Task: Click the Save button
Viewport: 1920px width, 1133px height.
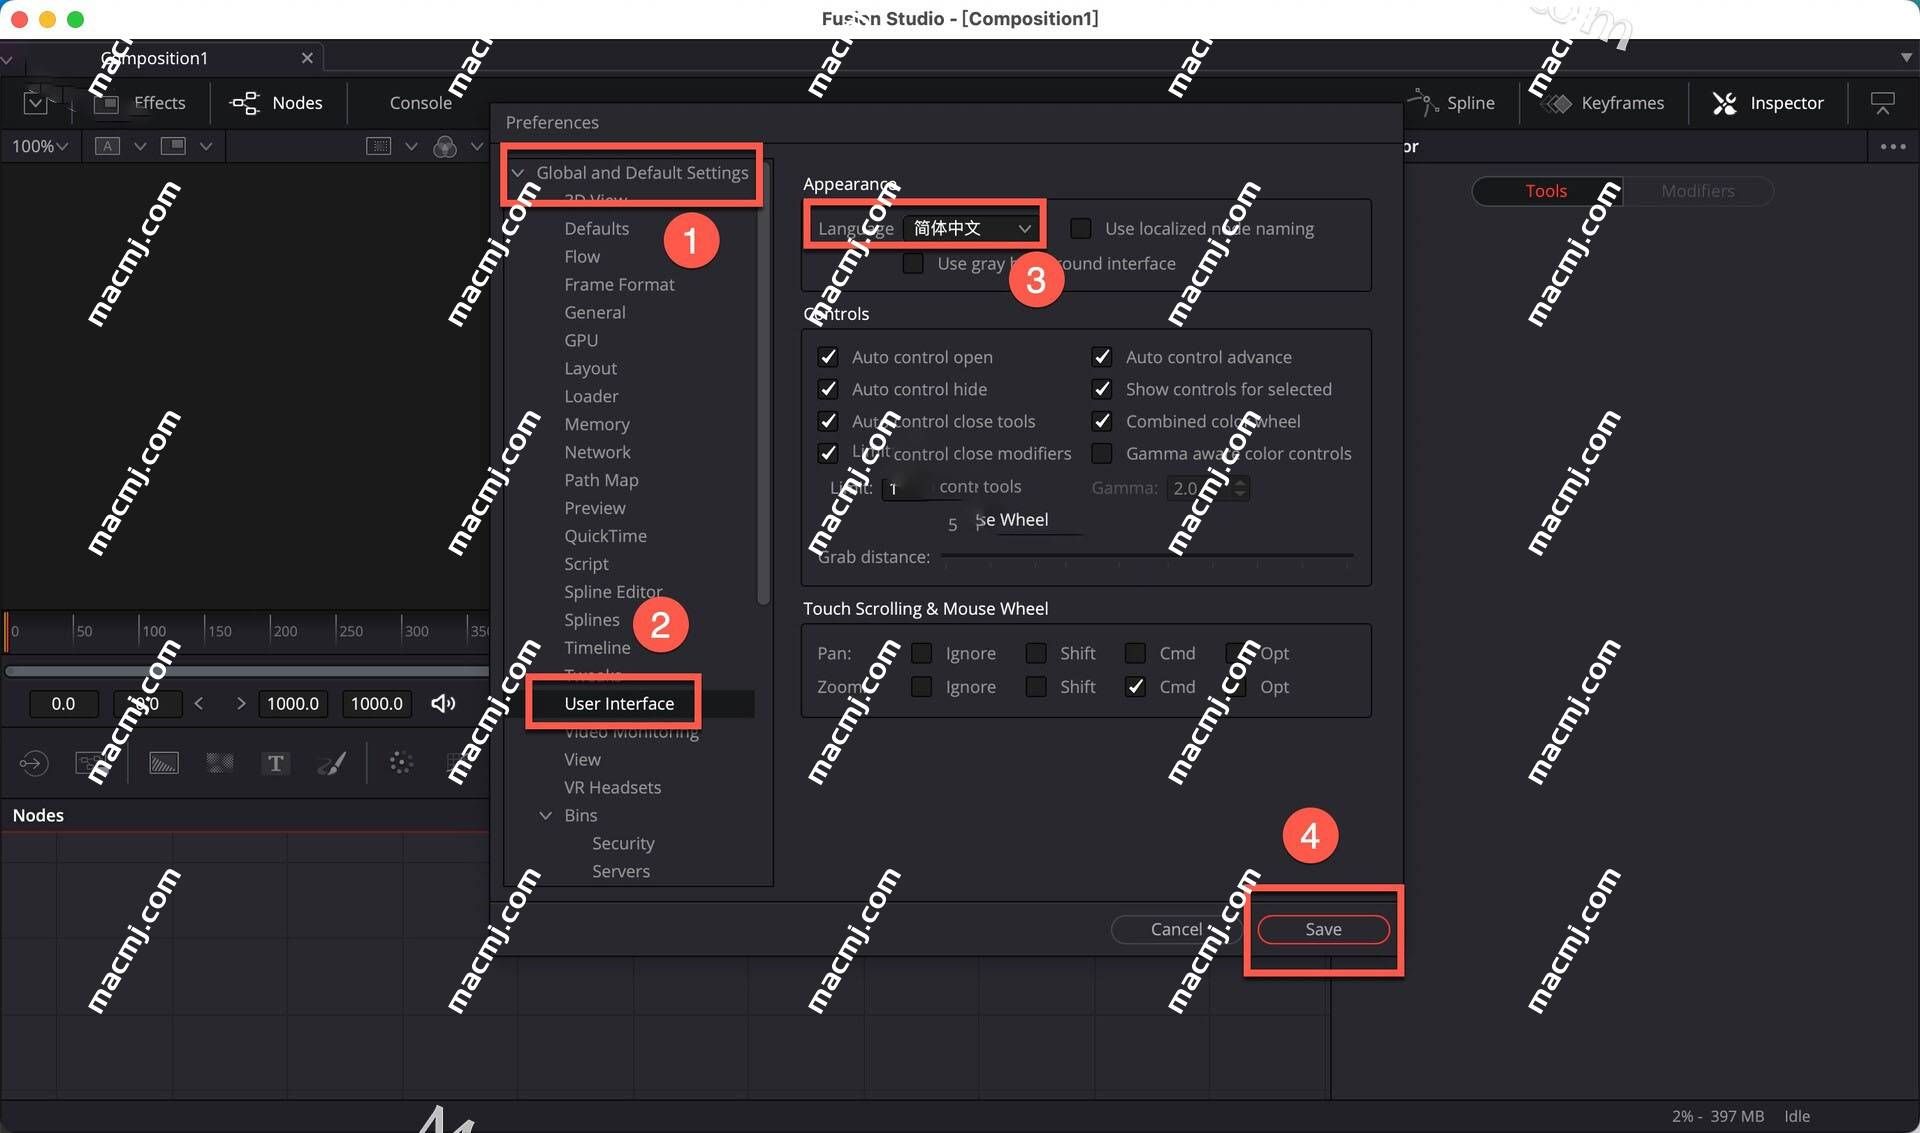Action: [1323, 930]
